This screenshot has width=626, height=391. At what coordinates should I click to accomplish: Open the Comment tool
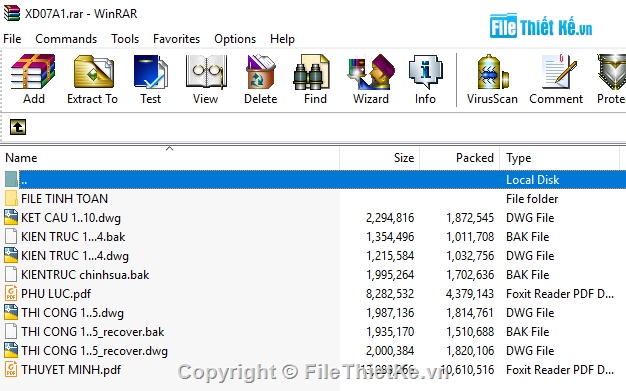coord(556,79)
